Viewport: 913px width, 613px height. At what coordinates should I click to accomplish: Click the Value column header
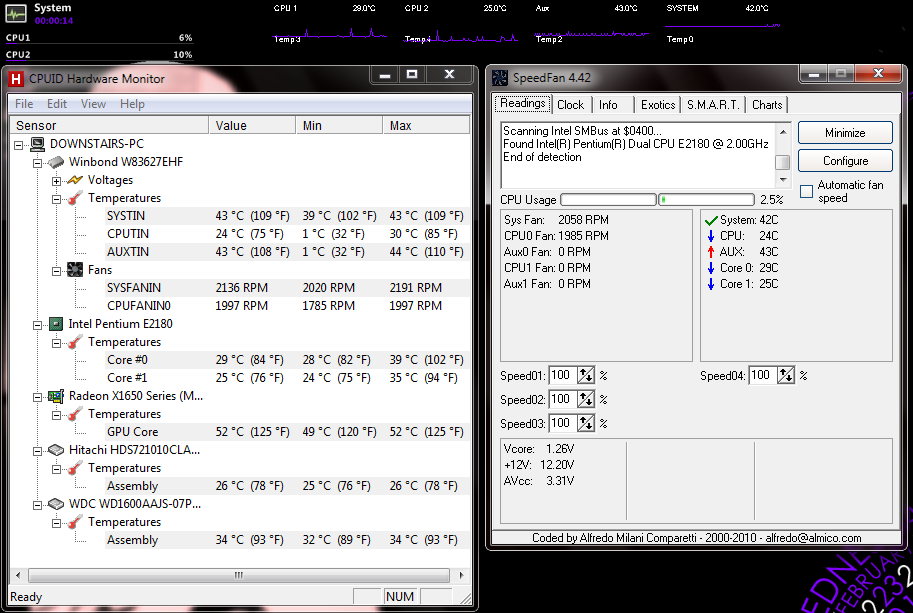point(253,125)
